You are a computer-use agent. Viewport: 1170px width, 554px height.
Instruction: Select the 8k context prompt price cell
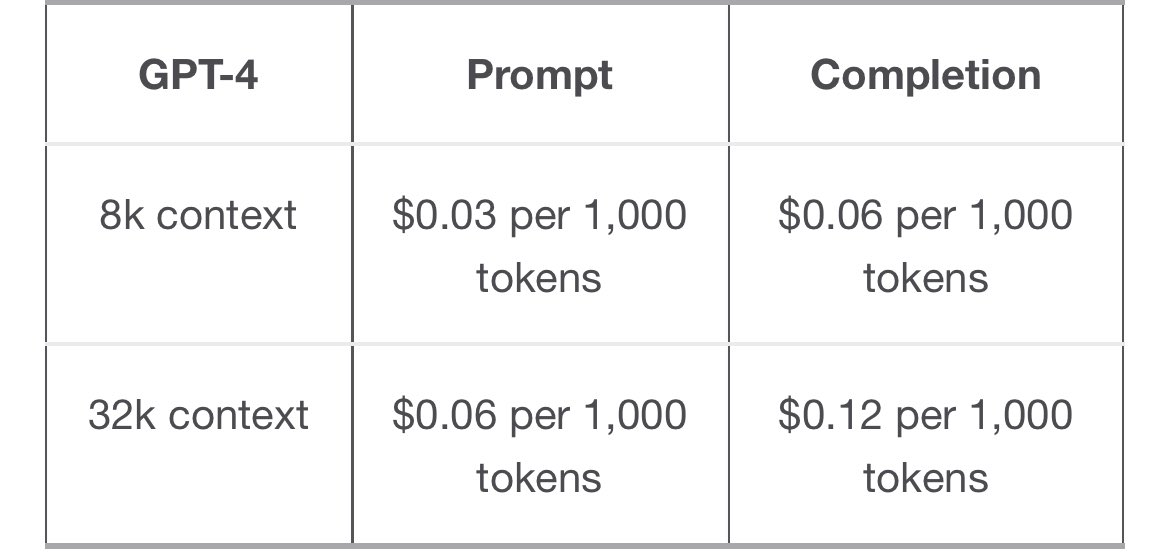(x=539, y=245)
